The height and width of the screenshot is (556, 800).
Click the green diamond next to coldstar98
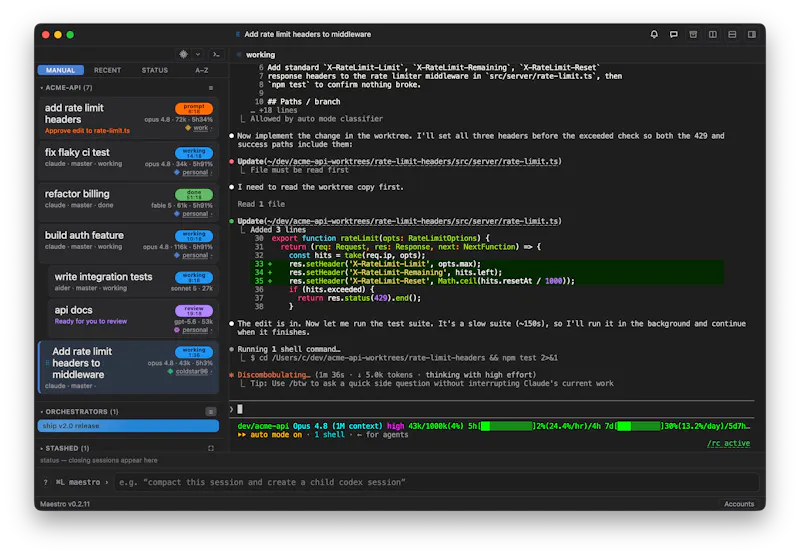coord(170,371)
